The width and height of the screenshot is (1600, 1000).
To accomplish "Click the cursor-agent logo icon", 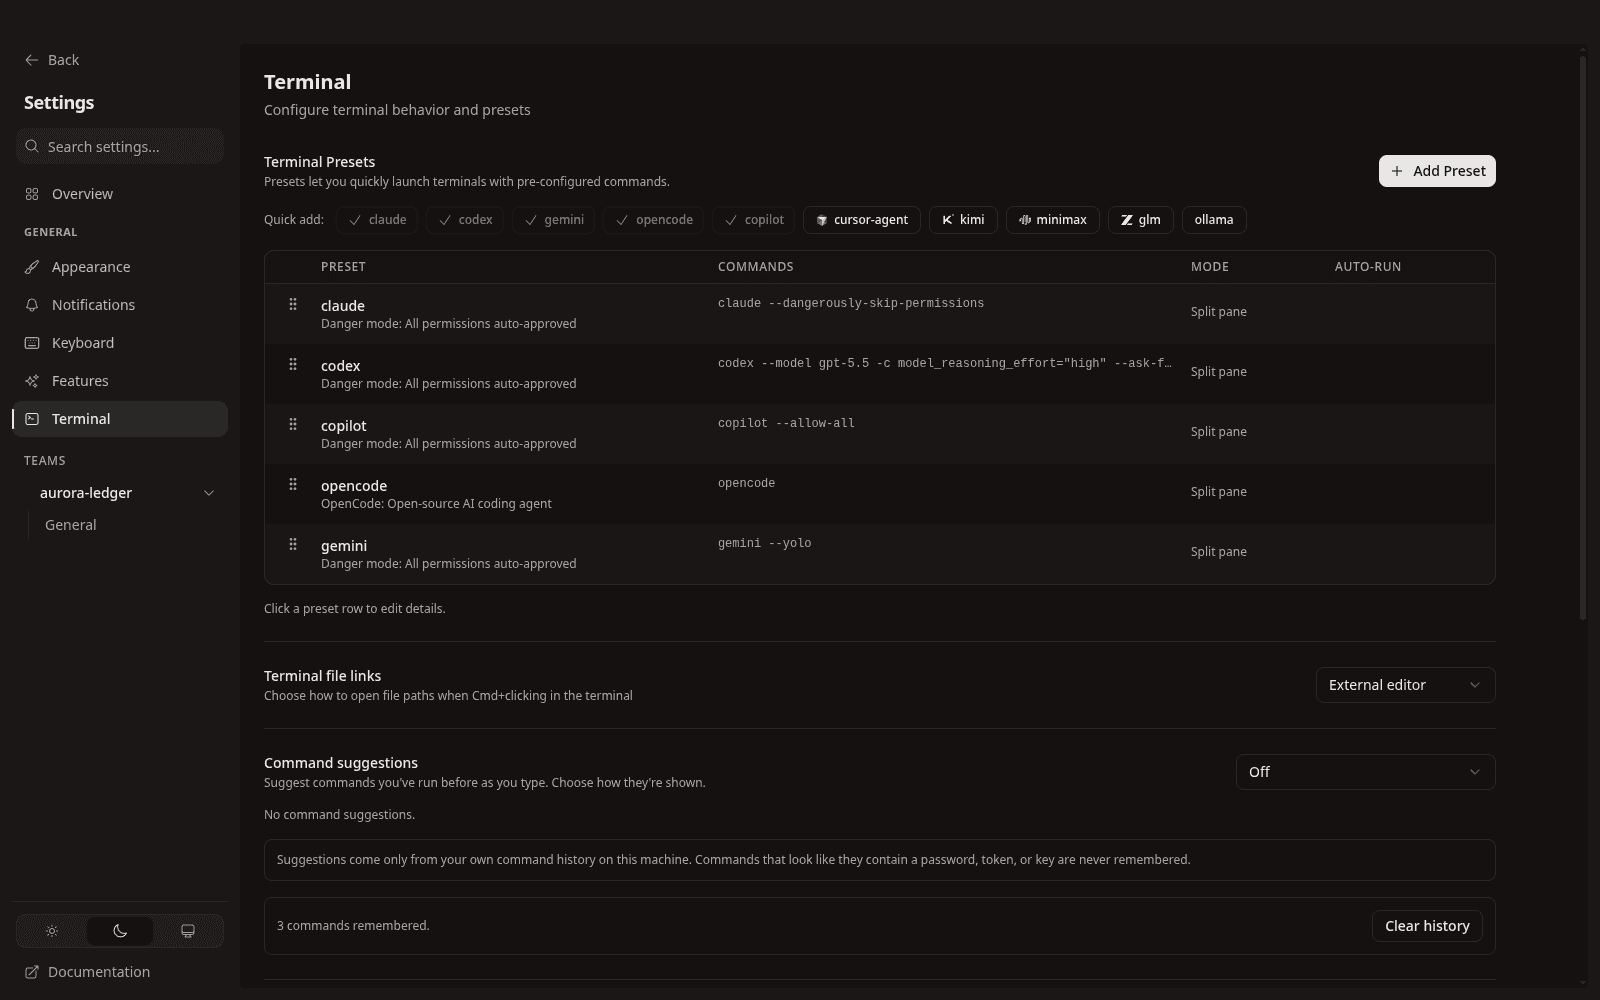I will click(822, 220).
